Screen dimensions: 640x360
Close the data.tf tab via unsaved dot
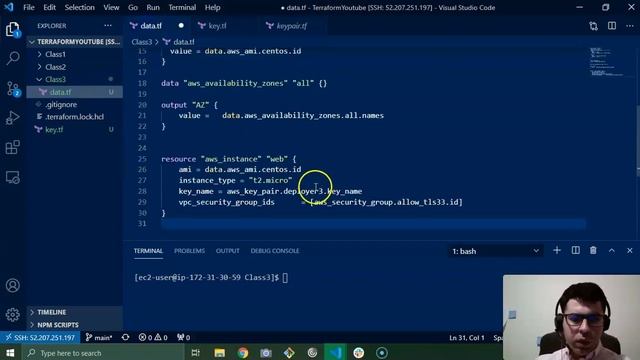[x=181, y=26]
